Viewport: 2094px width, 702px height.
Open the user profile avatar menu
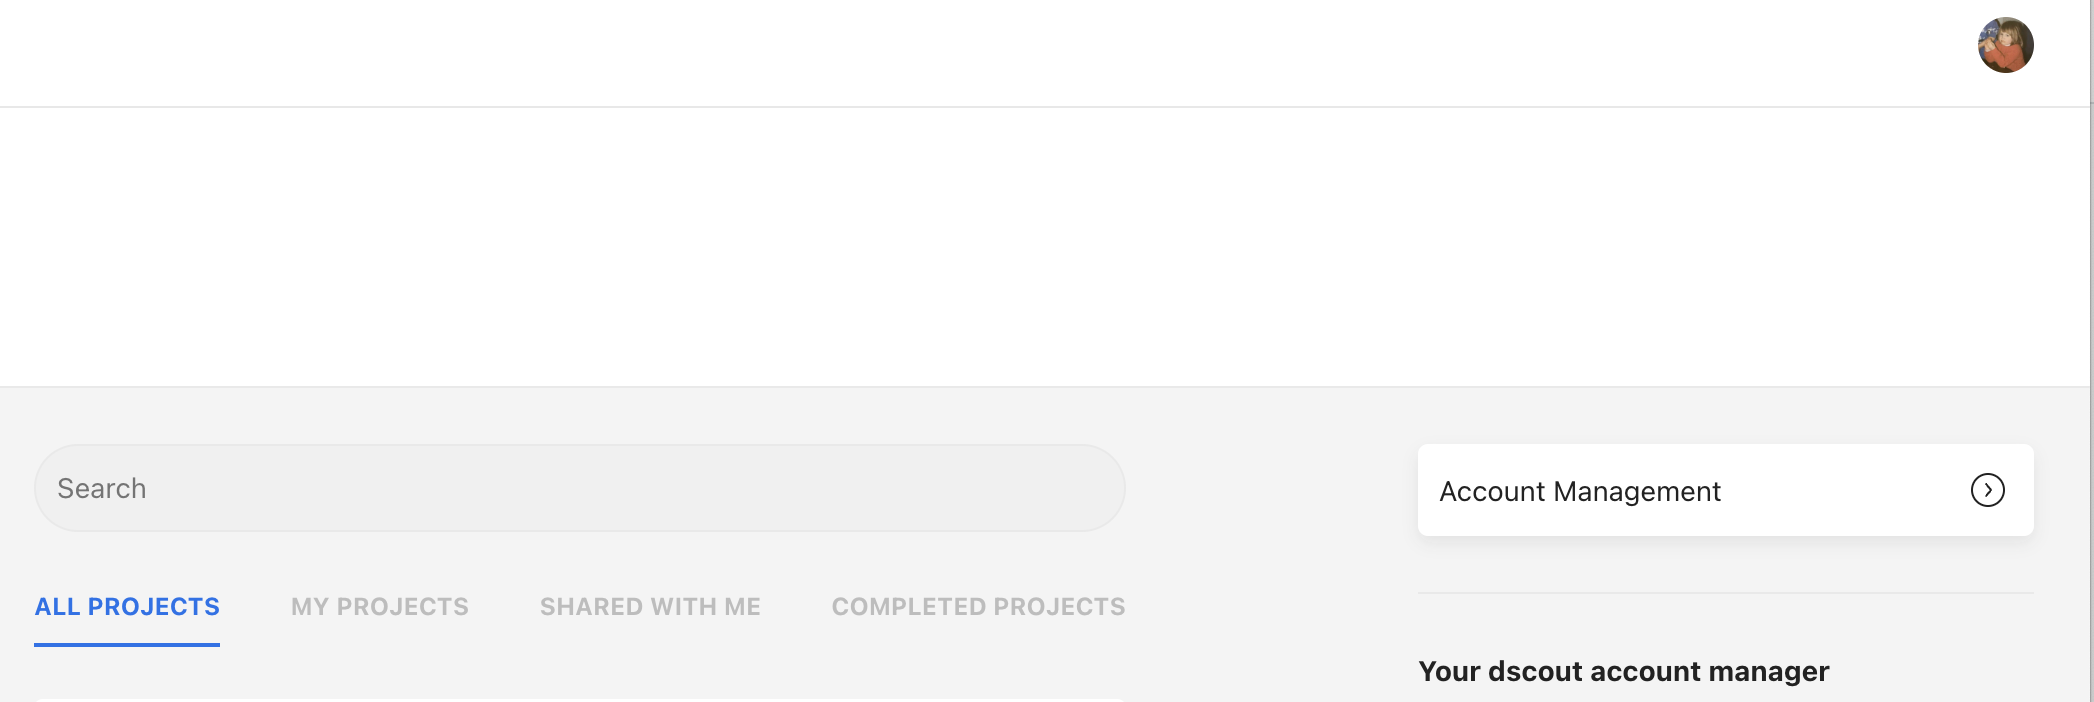(2005, 45)
